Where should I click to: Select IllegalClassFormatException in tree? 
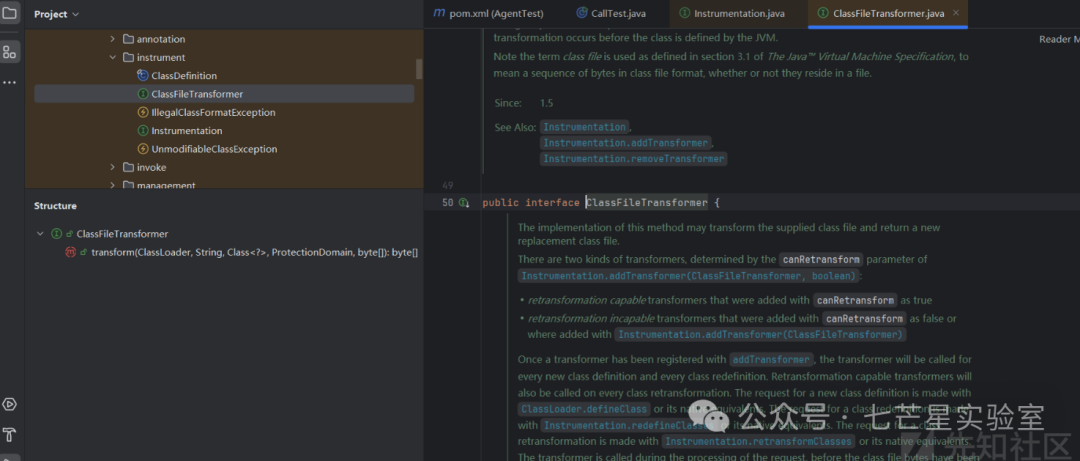213,112
